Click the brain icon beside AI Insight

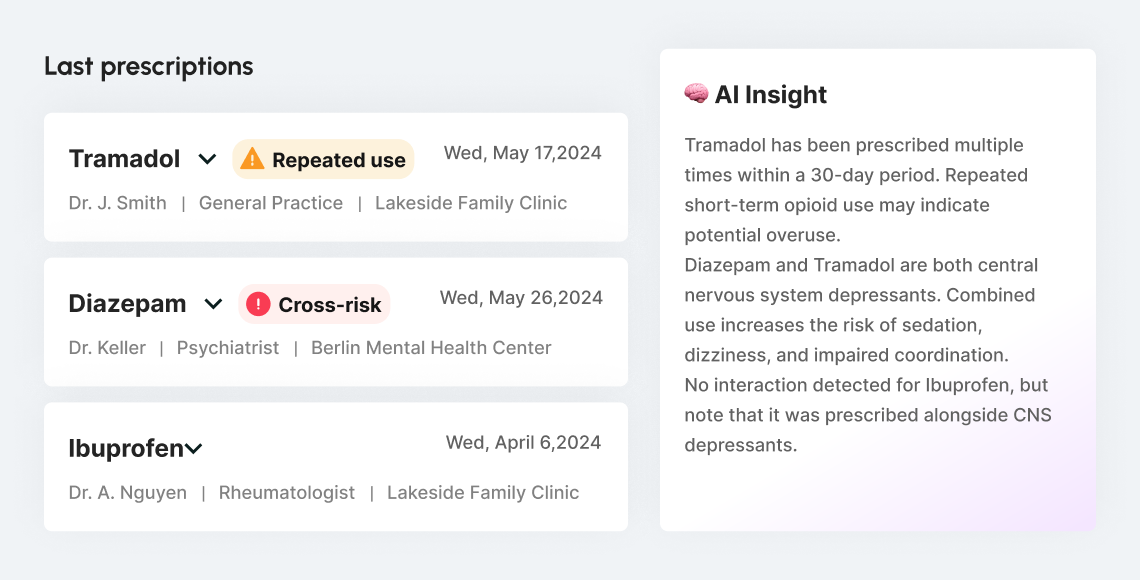[694, 93]
